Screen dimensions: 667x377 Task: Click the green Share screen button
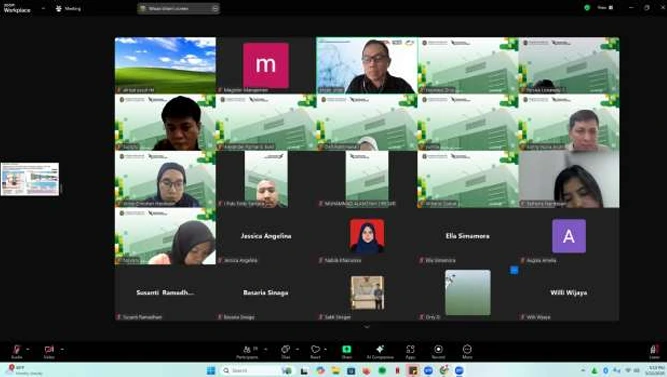(347, 351)
